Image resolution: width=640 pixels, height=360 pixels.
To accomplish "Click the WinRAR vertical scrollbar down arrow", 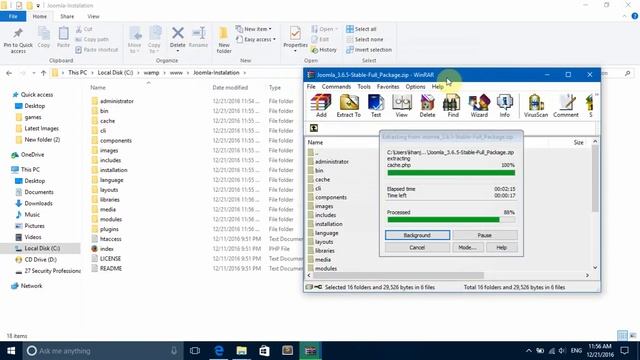I will [x=595, y=268].
